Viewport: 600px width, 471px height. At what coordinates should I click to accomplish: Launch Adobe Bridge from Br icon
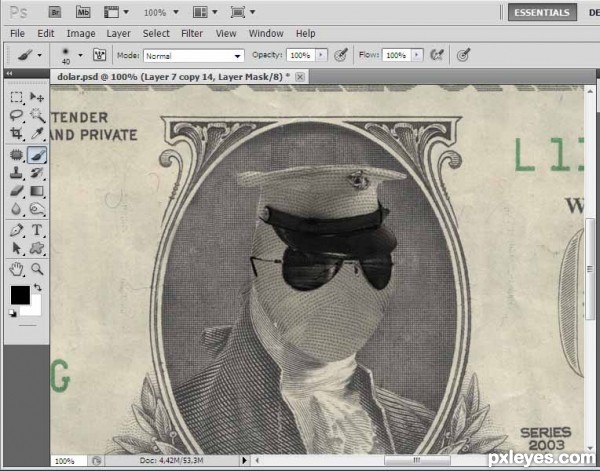coord(55,12)
